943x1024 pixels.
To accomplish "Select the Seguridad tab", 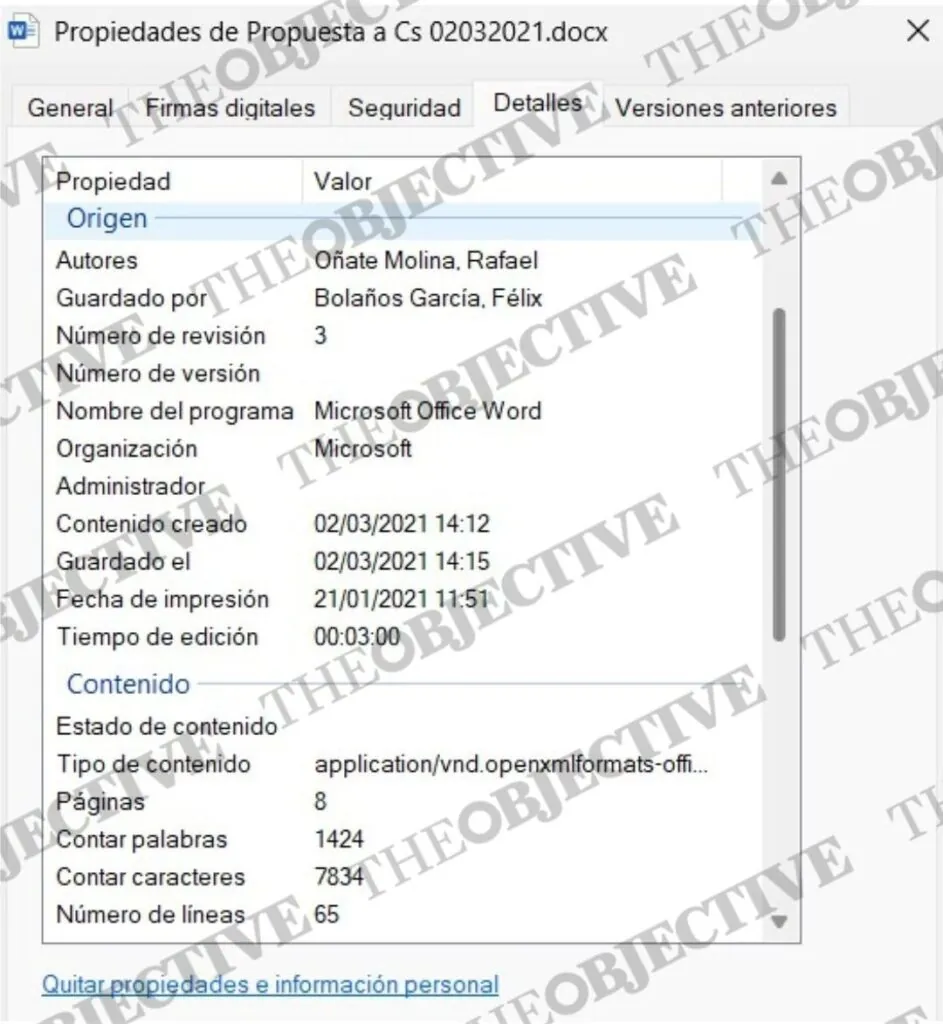I will pyautogui.click(x=404, y=108).
